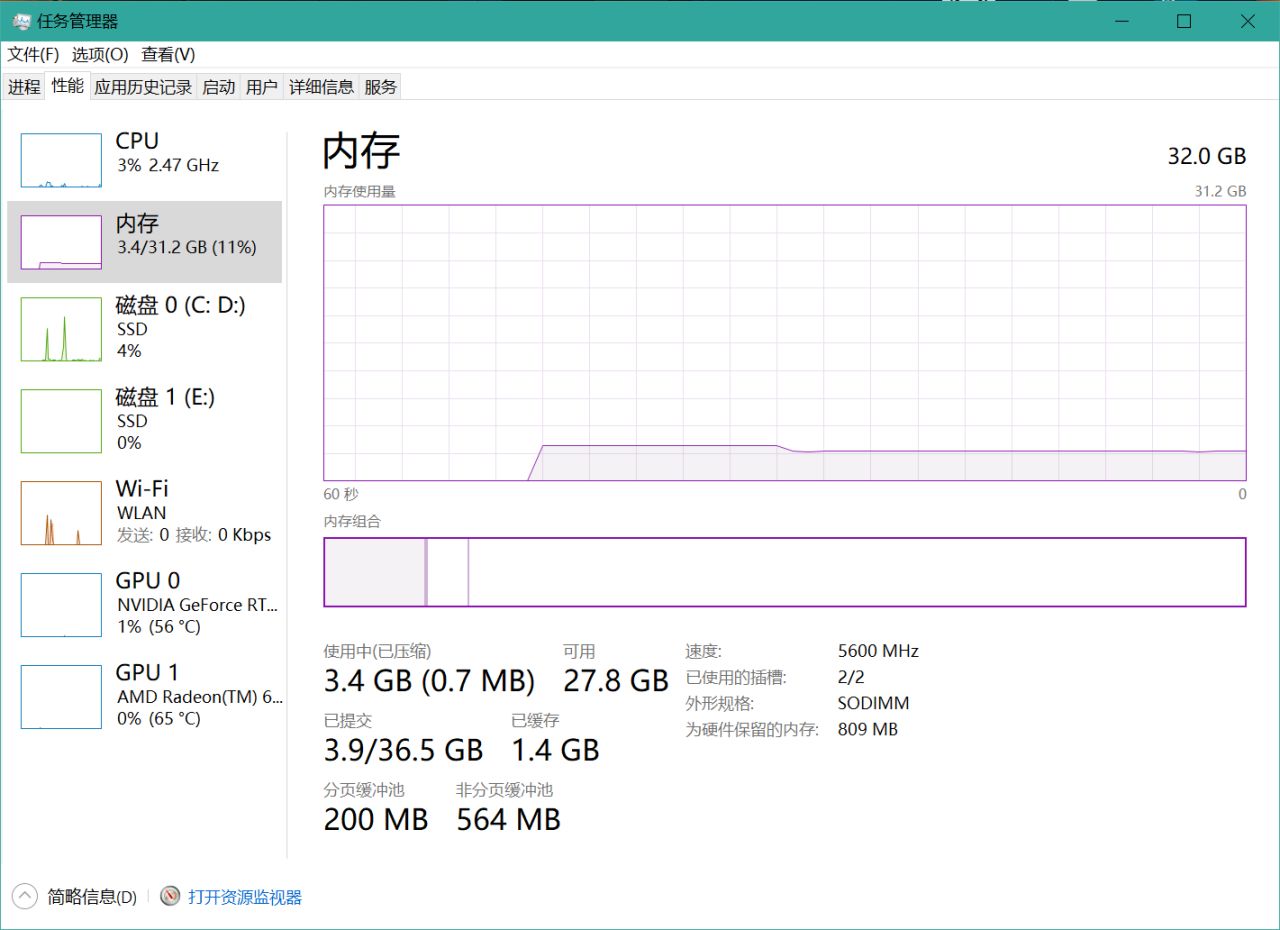1280x930 pixels.
Task: Collapse to 简略信息 with the chevron button
Action: (25, 896)
